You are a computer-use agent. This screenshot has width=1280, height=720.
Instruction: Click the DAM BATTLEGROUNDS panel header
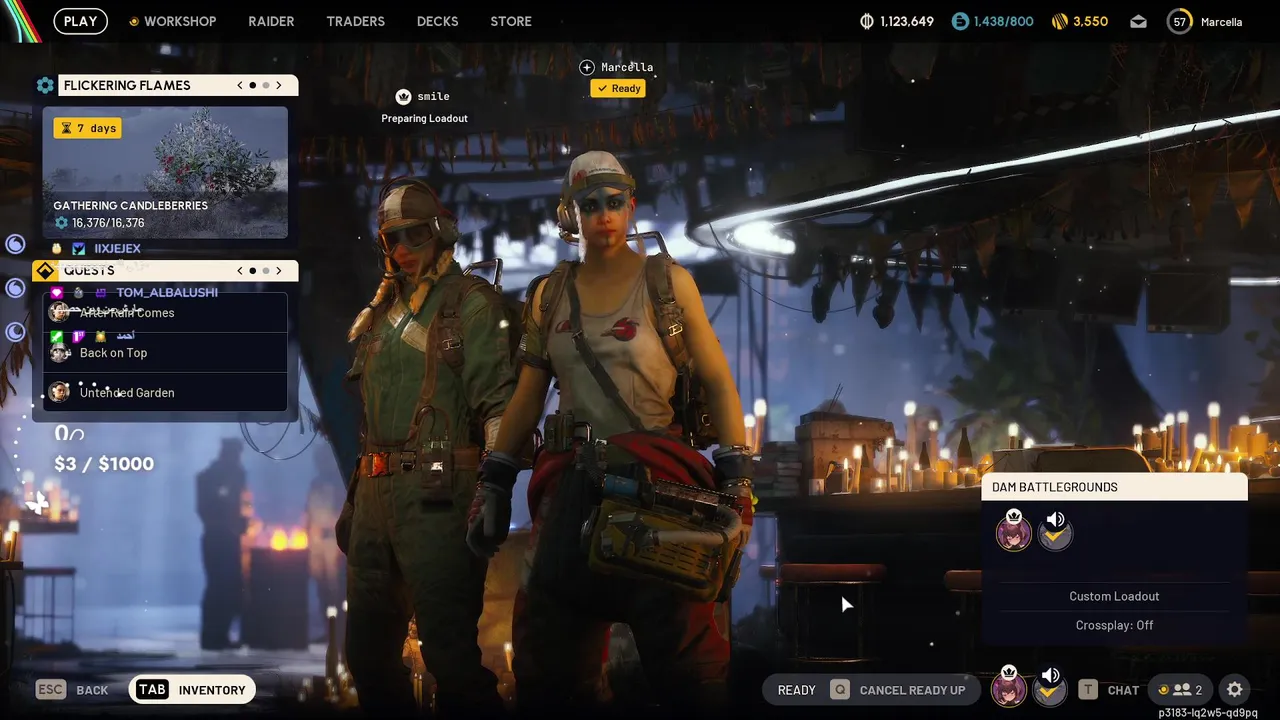point(1114,487)
